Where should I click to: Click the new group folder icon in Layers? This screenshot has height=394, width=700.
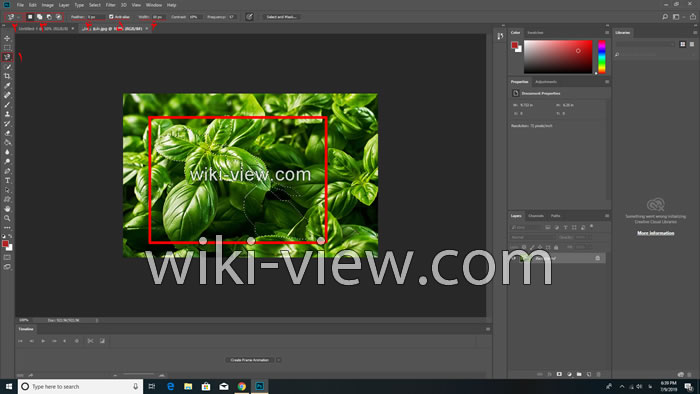pos(579,374)
